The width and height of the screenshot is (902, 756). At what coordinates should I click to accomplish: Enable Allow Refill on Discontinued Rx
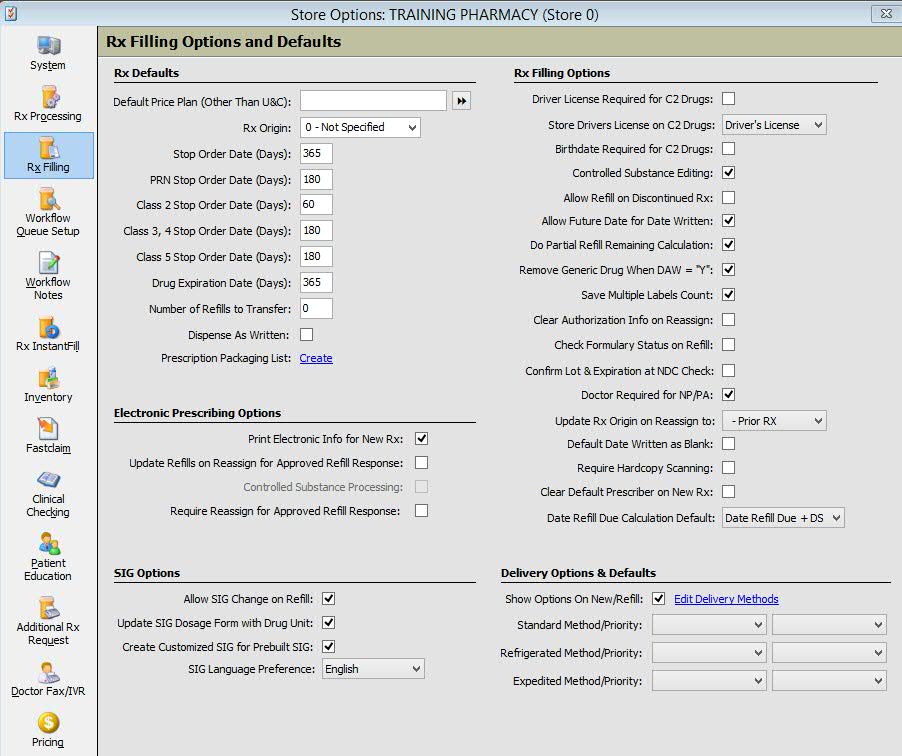click(x=728, y=197)
